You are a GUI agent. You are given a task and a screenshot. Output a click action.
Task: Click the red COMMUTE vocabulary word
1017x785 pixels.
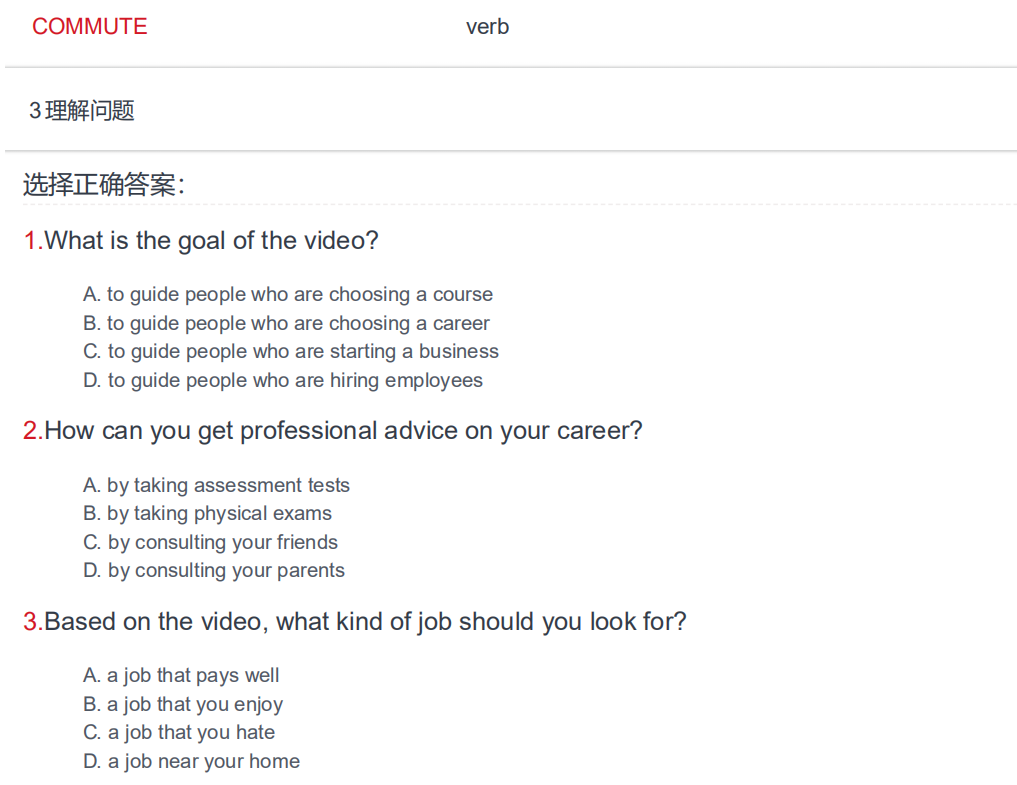(90, 27)
